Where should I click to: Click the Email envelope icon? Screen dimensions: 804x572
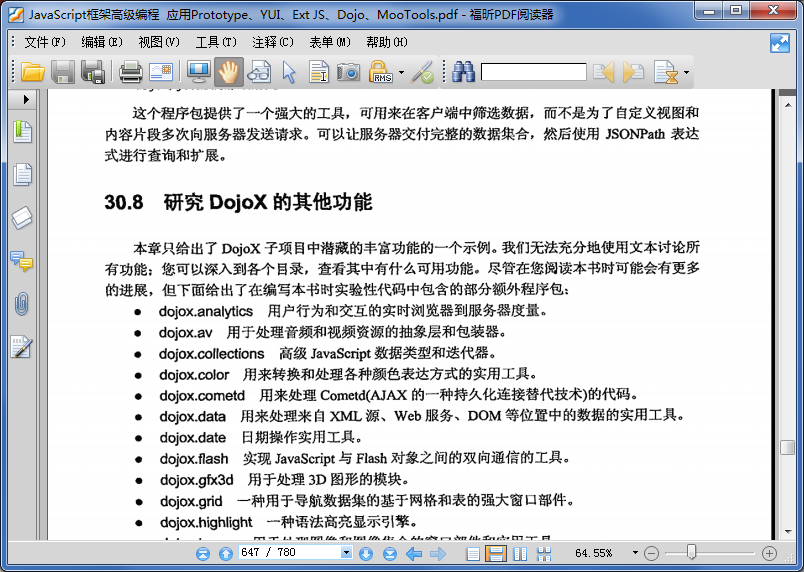pyautogui.click(x=160, y=72)
